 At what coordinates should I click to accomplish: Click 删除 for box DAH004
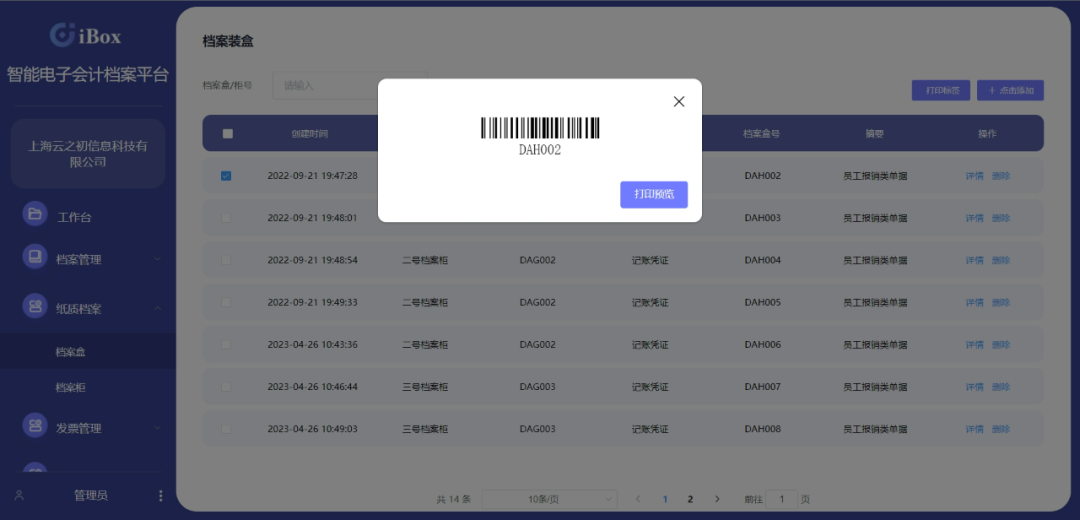pos(1001,260)
